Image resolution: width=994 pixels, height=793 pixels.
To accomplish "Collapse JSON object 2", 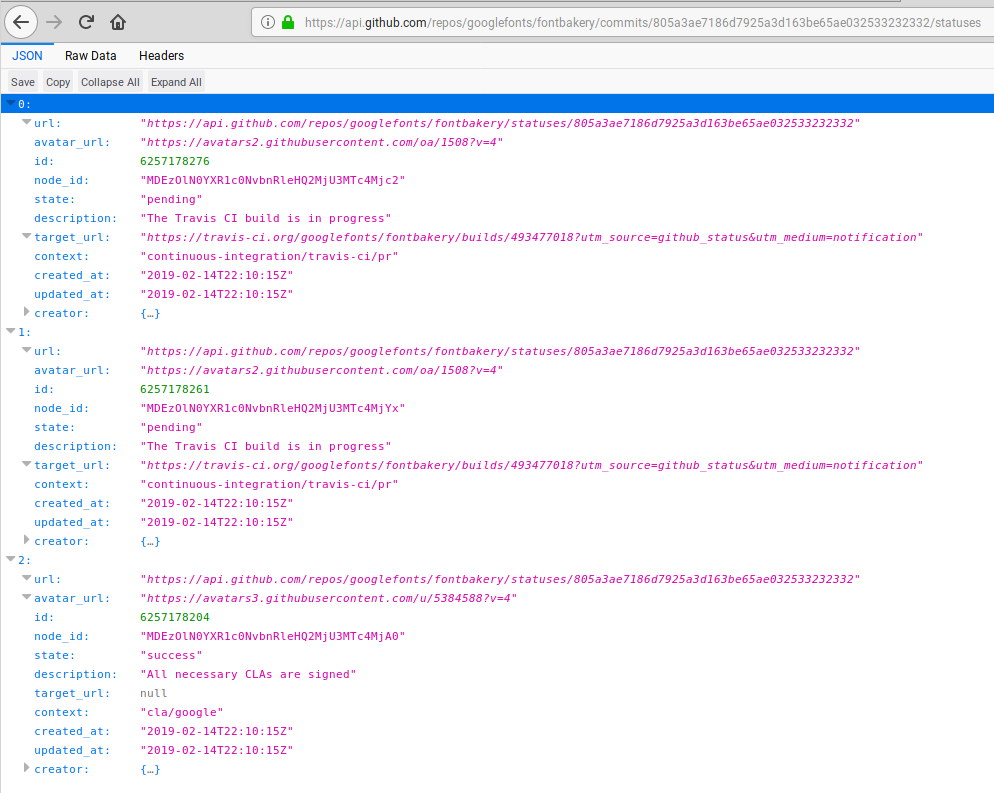I will pyautogui.click(x=10, y=560).
